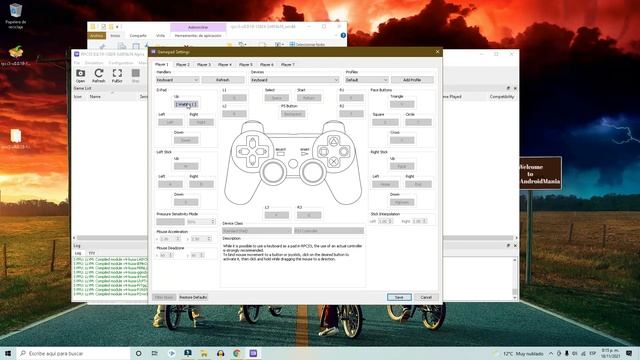Open the Handlers Keyboard dropdown
640x360 pixels.
click(x=178, y=80)
